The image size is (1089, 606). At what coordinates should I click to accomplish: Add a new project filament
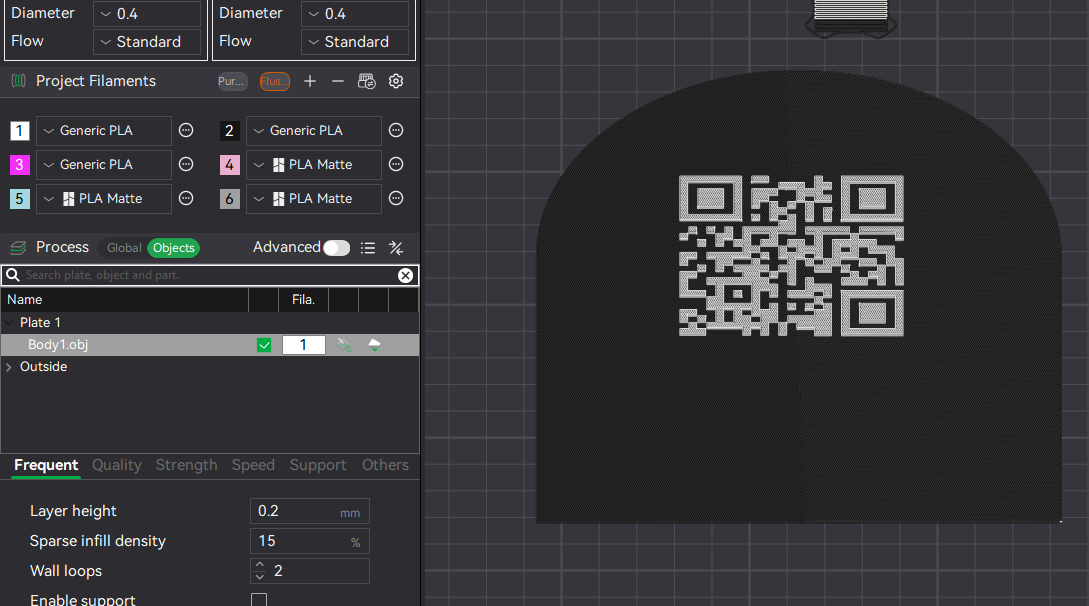pos(310,81)
